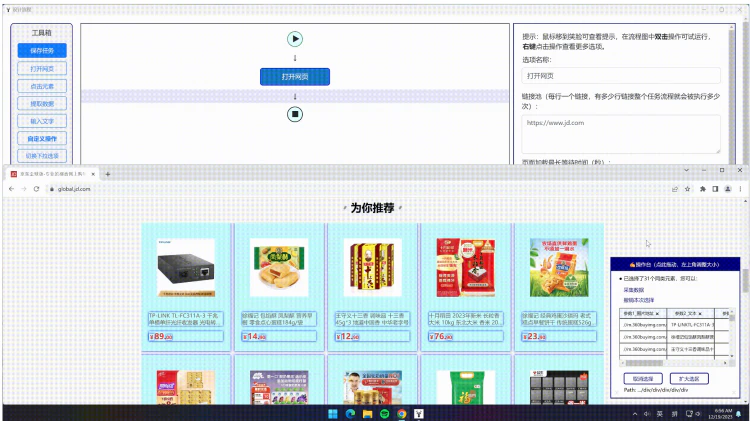Click the ¥76 price
This screenshot has width=750, height=421.
click(441, 336)
